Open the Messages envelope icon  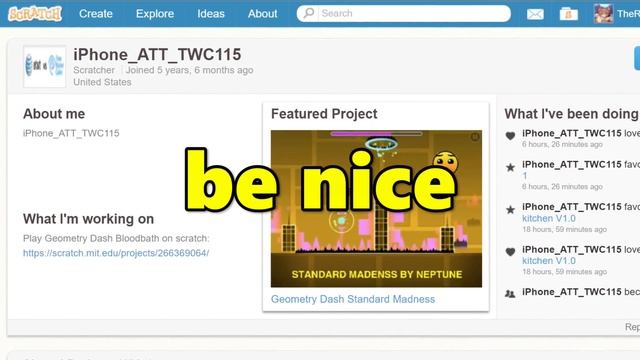pyautogui.click(x=535, y=15)
